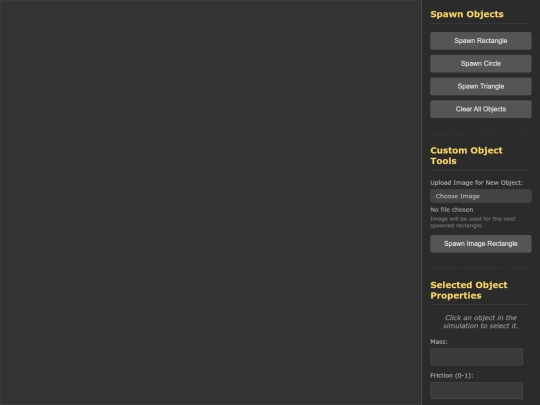Clear All Objects from the simulation
The height and width of the screenshot is (405, 540).
tap(480, 109)
